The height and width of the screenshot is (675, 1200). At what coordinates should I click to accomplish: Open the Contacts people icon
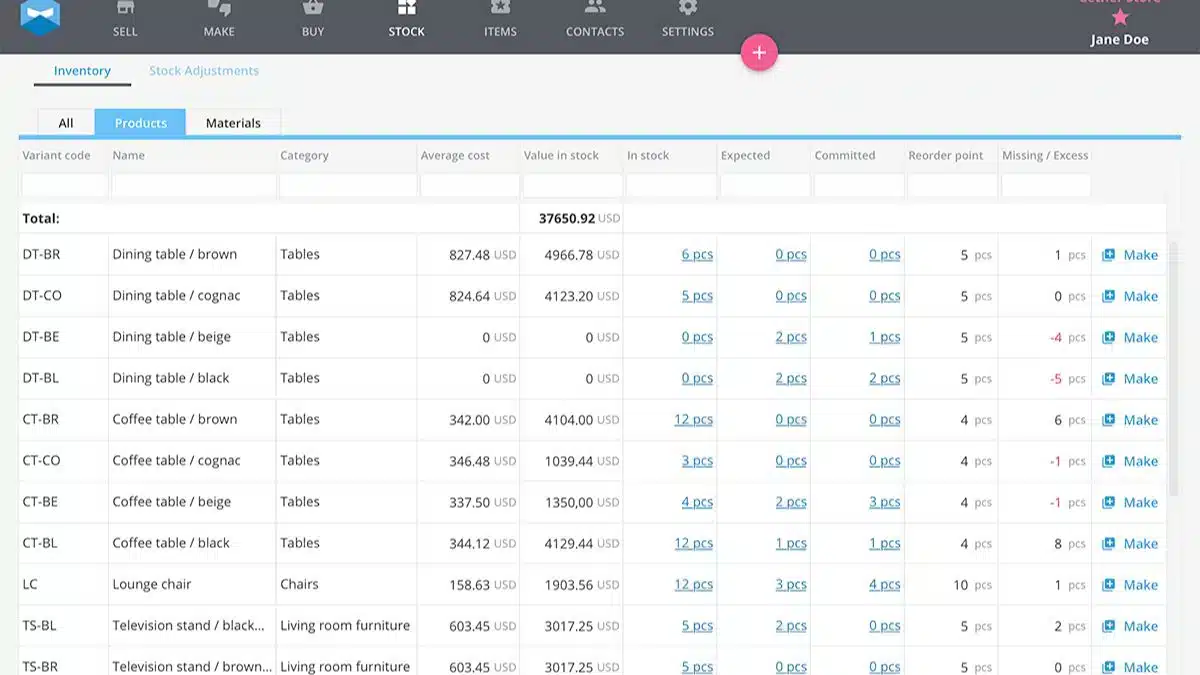[x=595, y=9]
